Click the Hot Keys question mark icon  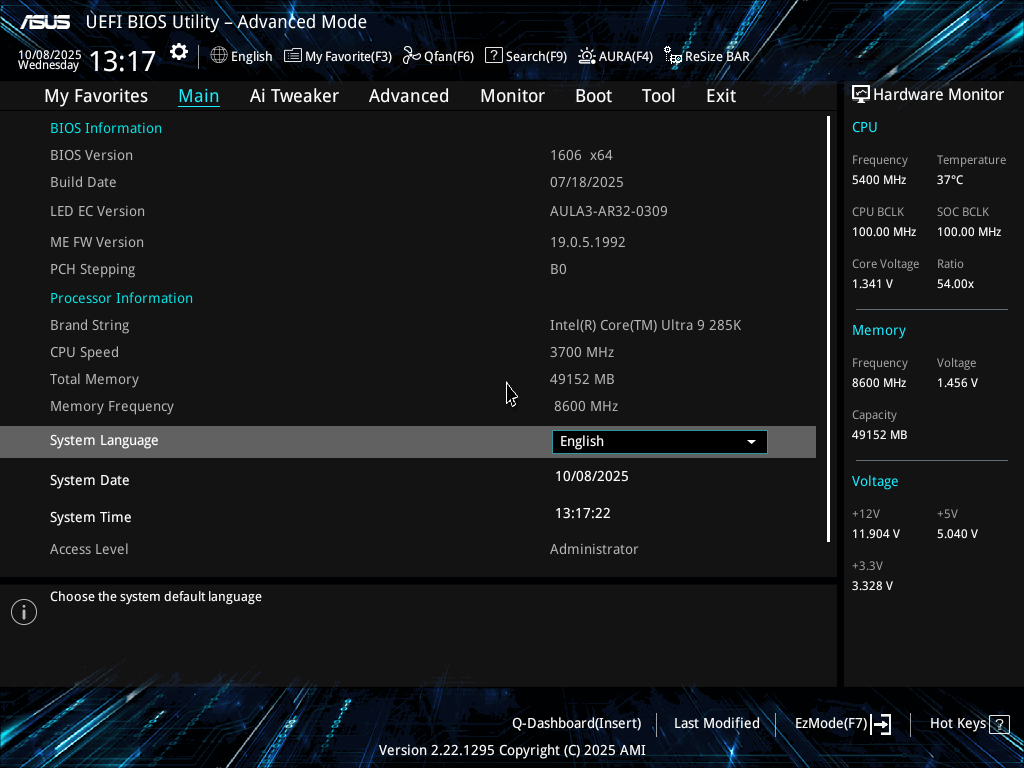pos(999,724)
